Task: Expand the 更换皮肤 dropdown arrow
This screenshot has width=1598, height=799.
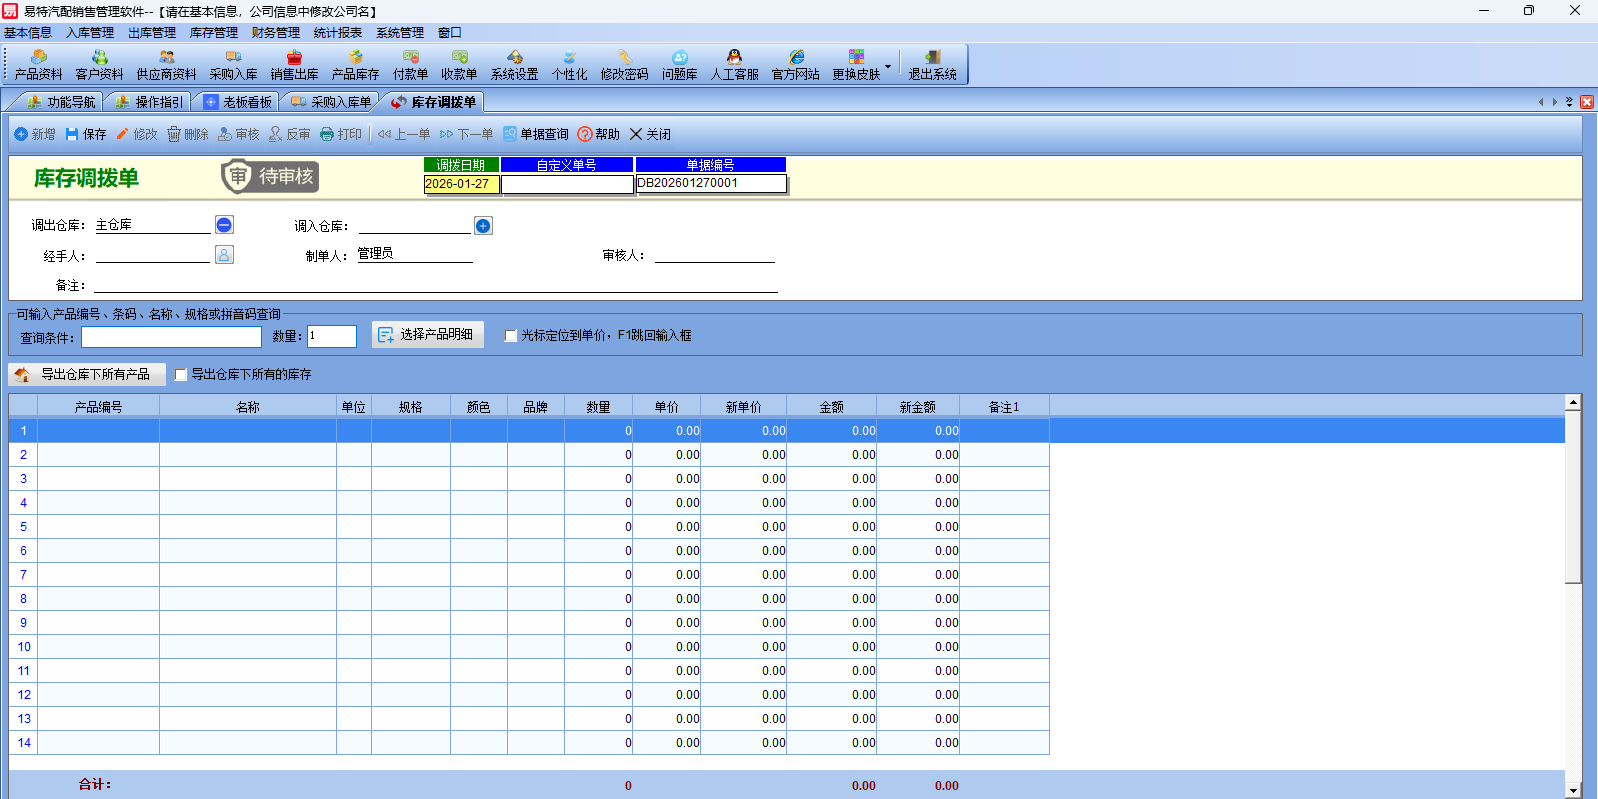Action: pos(888,66)
